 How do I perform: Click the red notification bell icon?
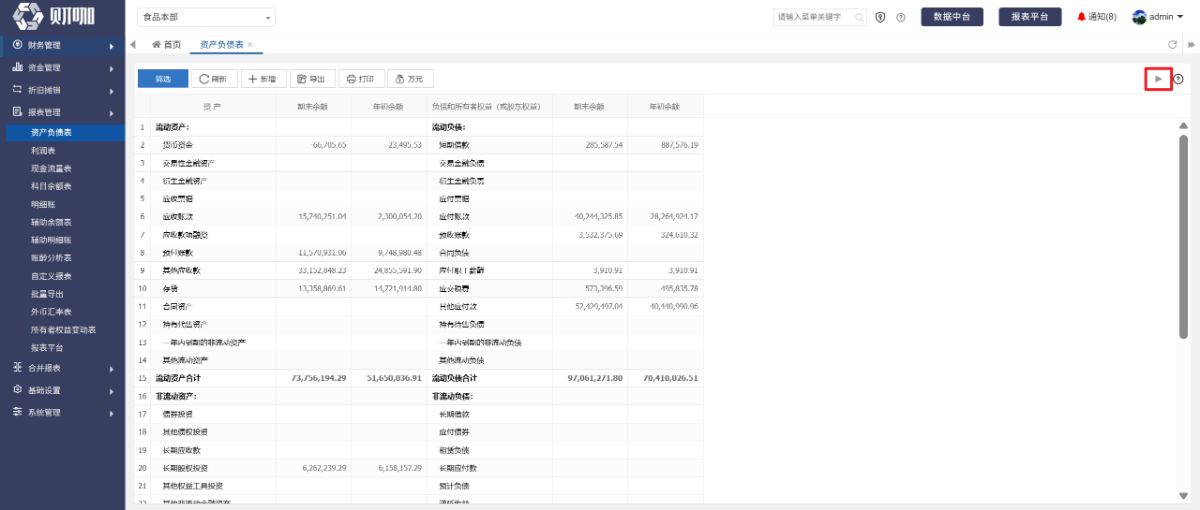1082,17
